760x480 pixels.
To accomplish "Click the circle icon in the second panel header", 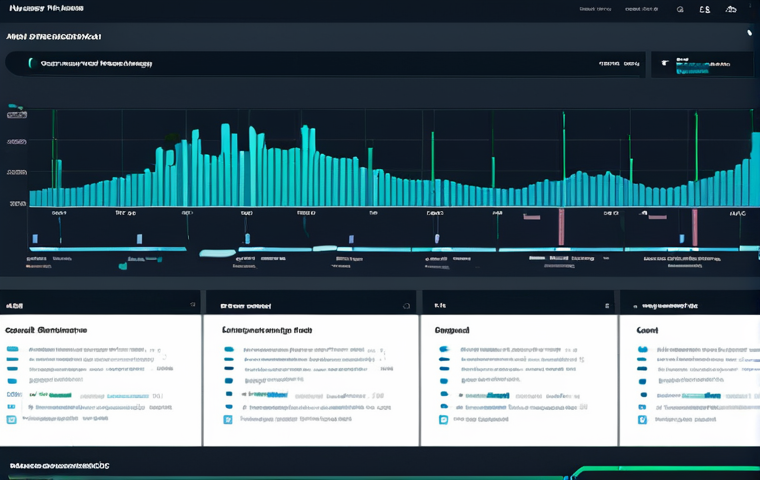I will point(406,306).
